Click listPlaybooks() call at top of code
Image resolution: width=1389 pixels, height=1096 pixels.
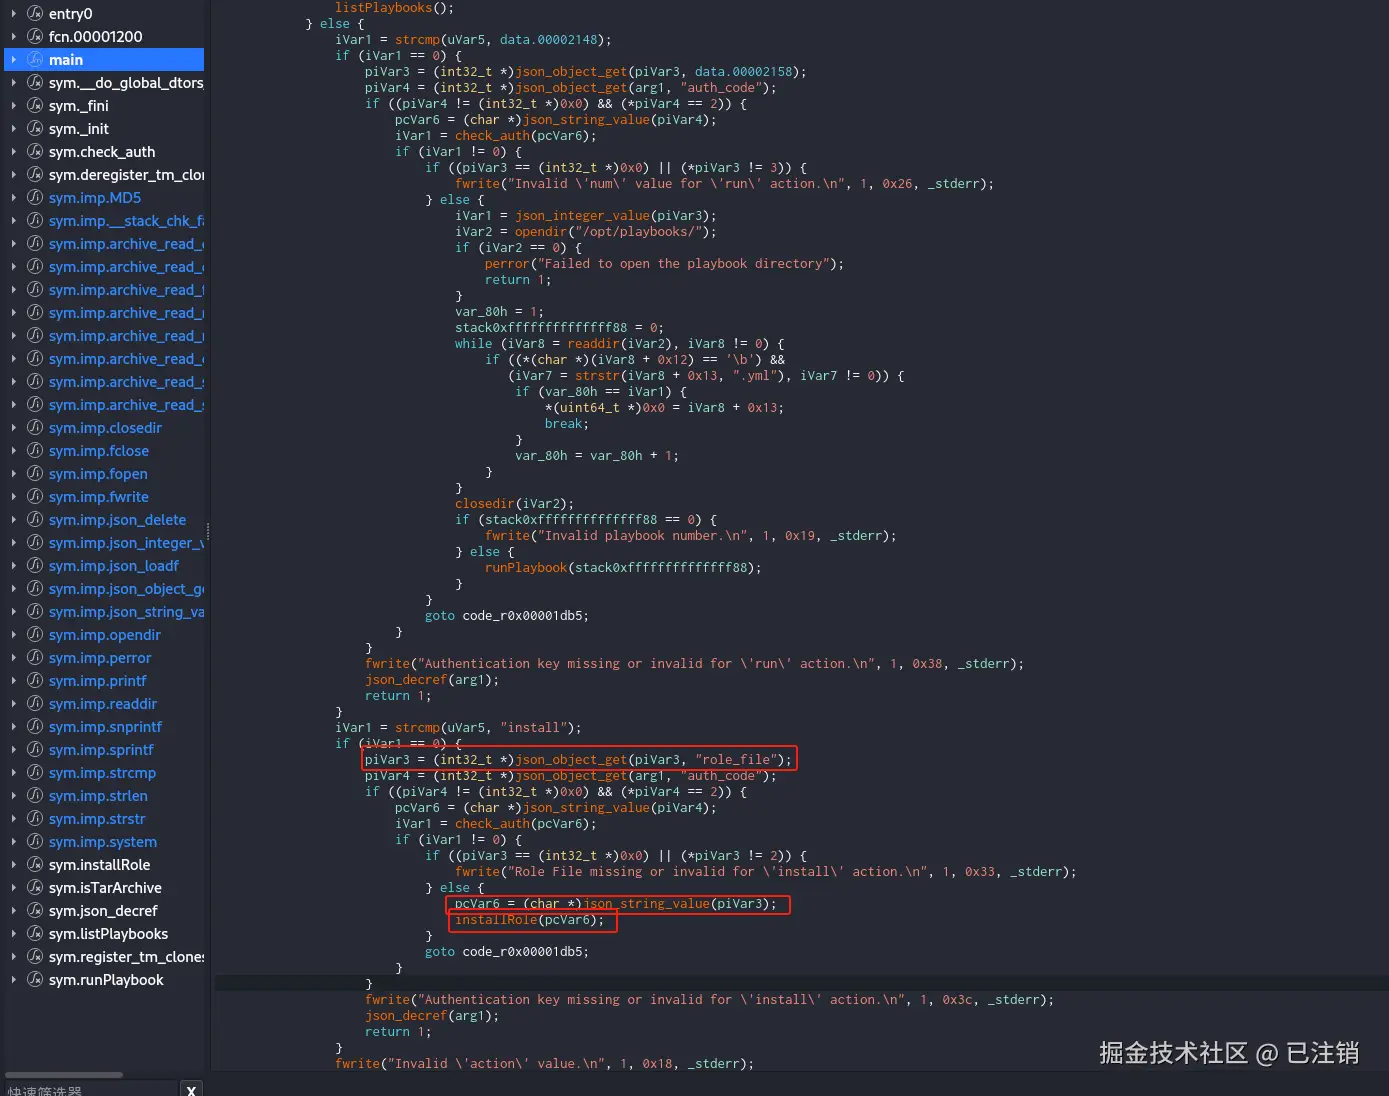pos(394,8)
